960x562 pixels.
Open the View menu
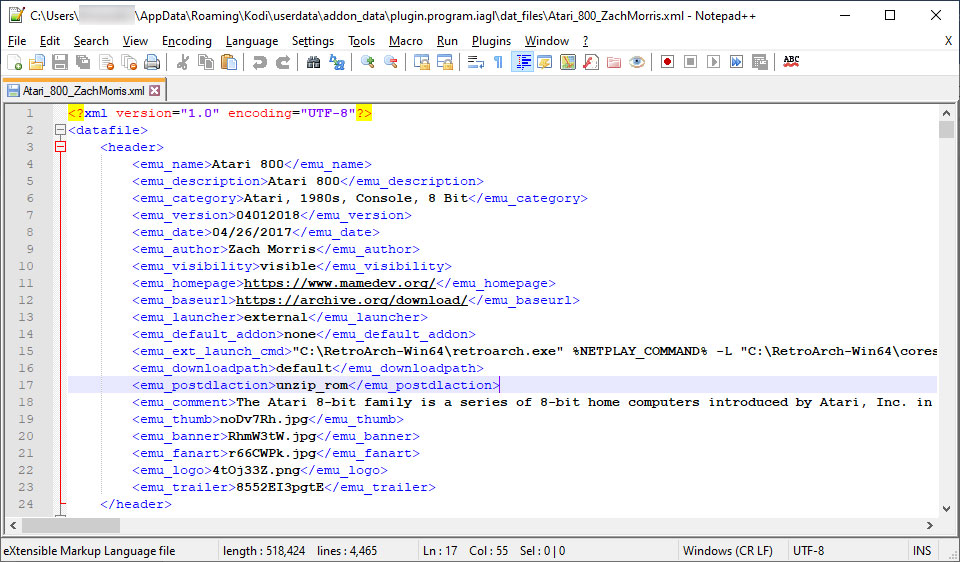click(135, 41)
